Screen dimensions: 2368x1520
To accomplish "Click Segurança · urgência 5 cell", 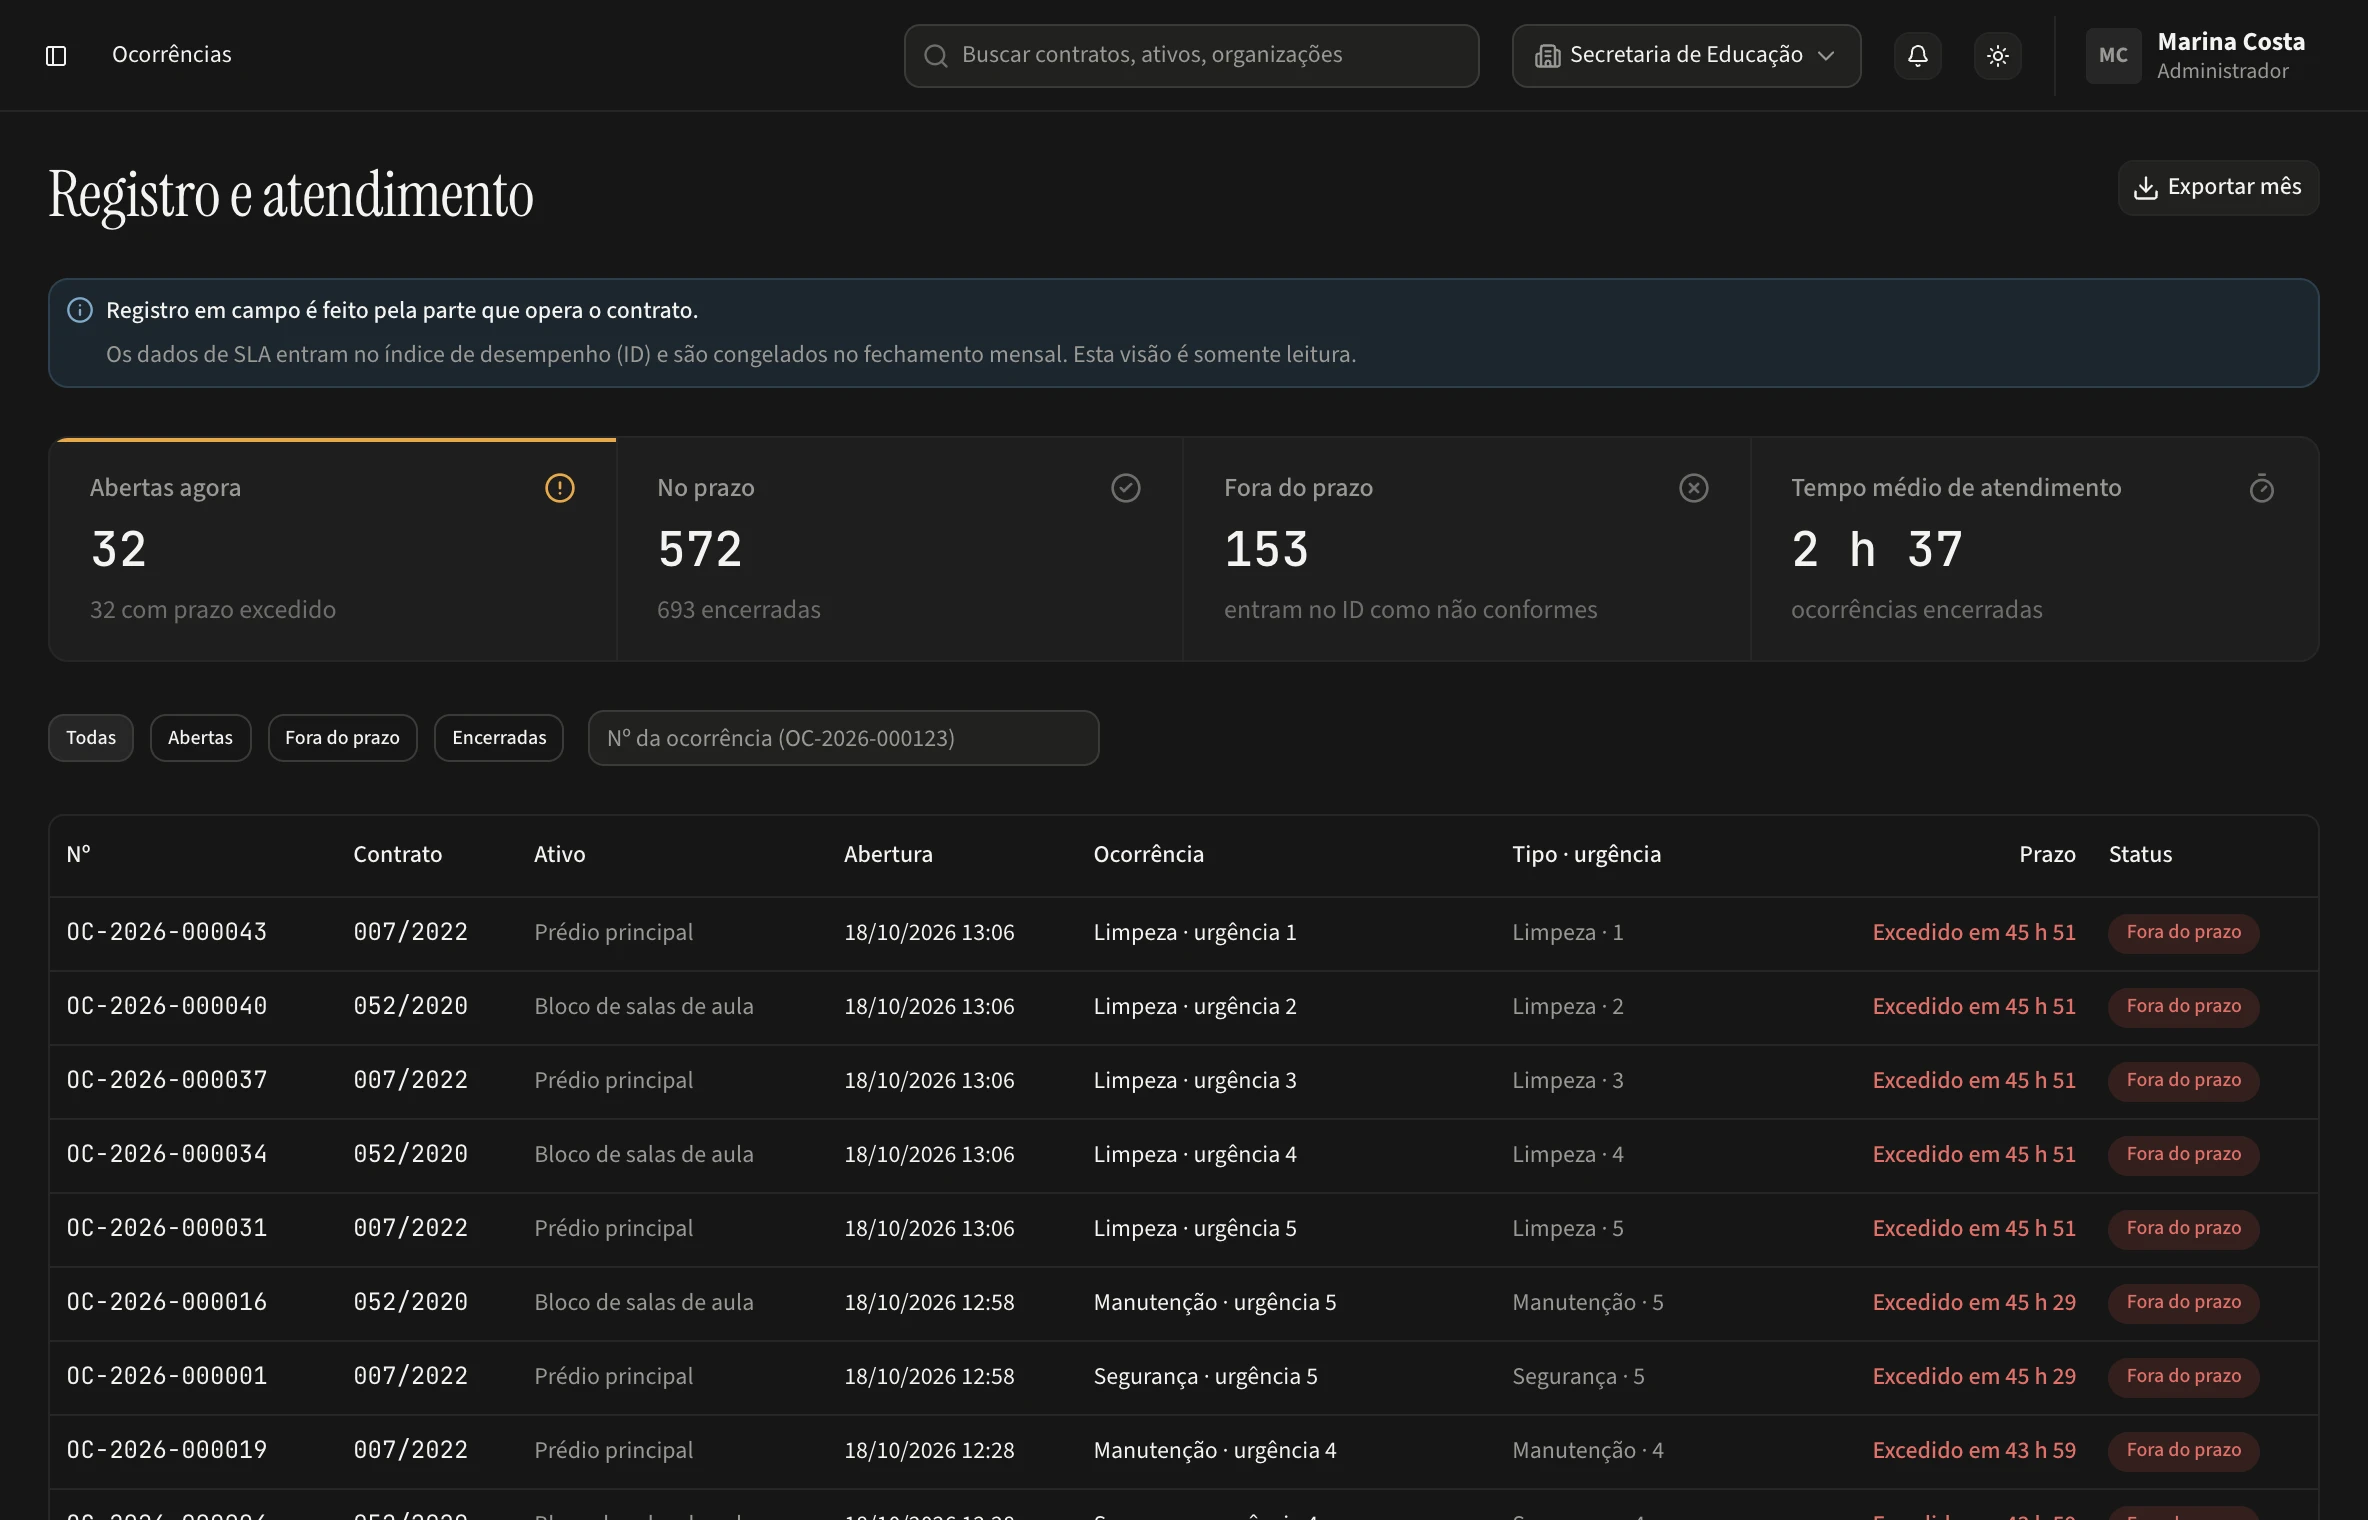I will click(1205, 1376).
